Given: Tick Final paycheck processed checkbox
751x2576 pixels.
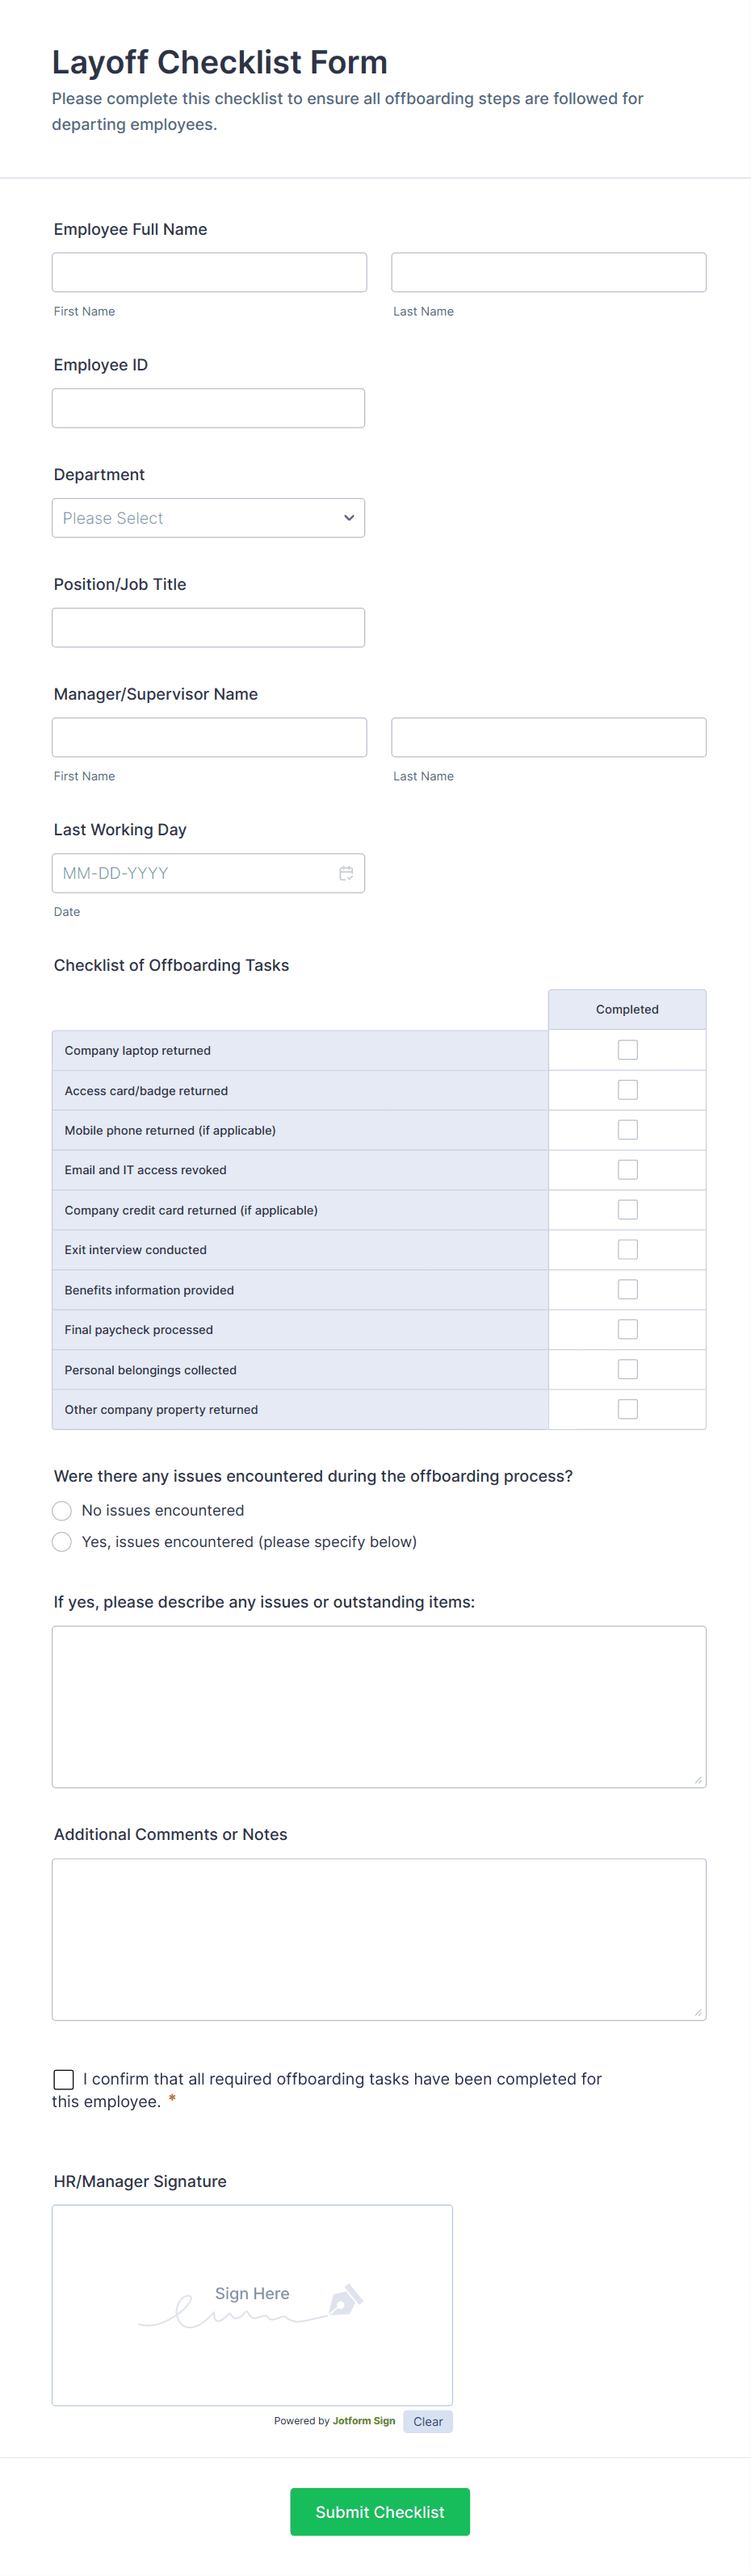Looking at the screenshot, I should [627, 1329].
